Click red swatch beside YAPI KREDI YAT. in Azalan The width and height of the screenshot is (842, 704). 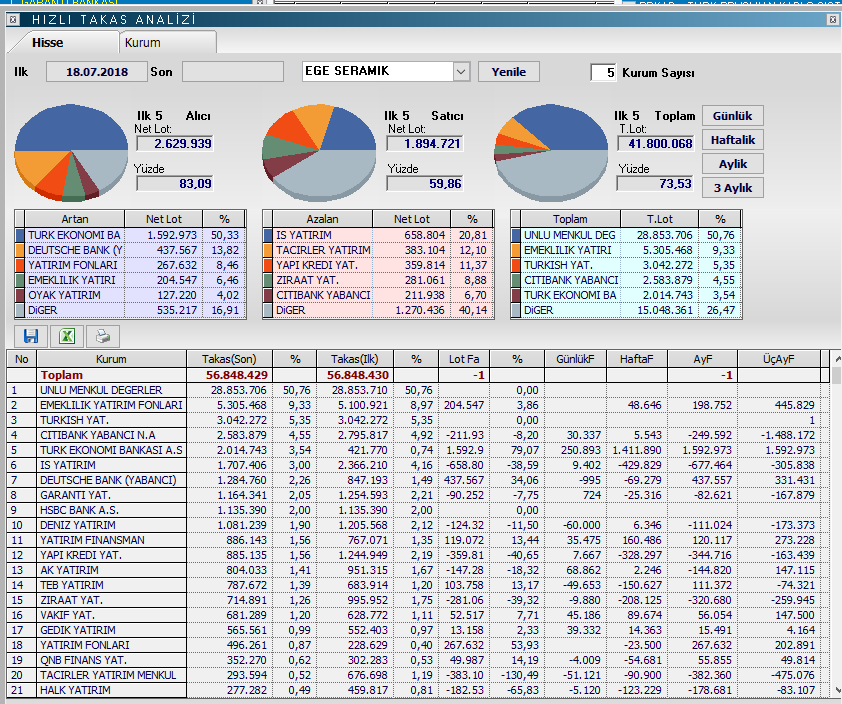coord(268,265)
